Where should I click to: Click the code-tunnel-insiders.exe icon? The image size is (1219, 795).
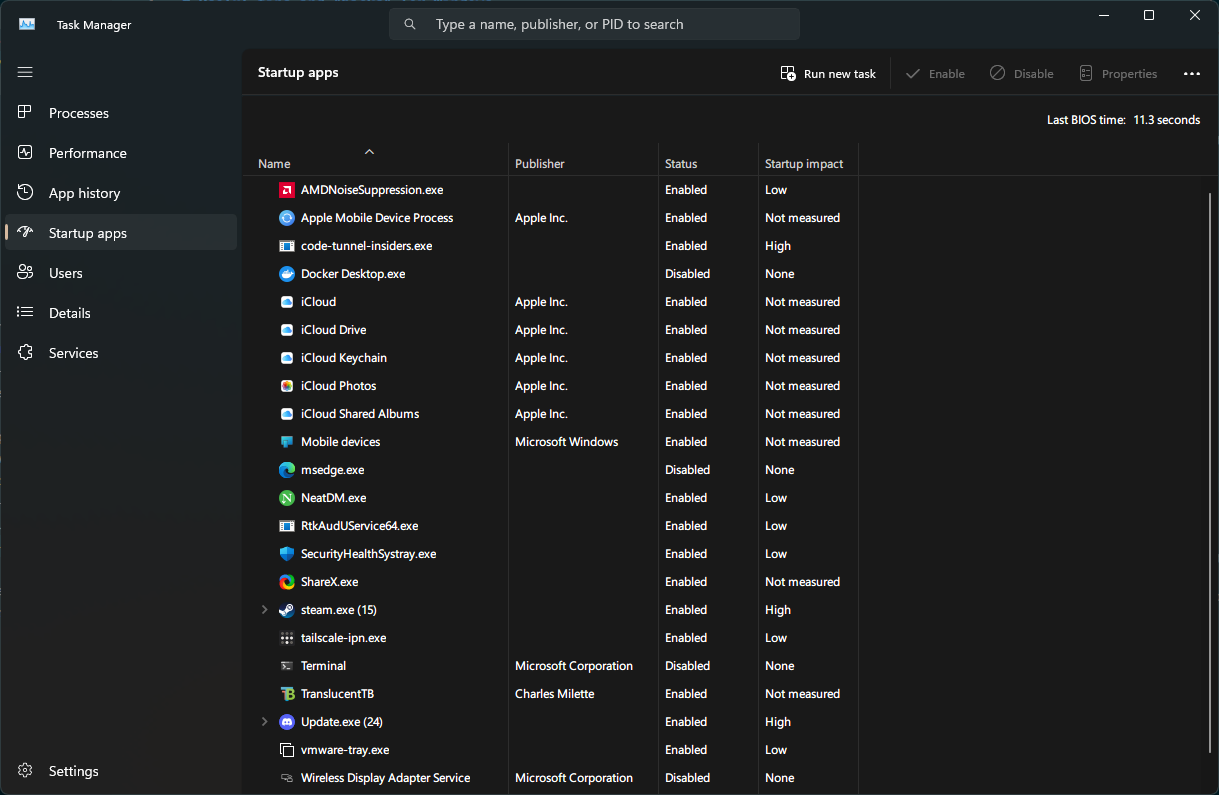click(287, 246)
